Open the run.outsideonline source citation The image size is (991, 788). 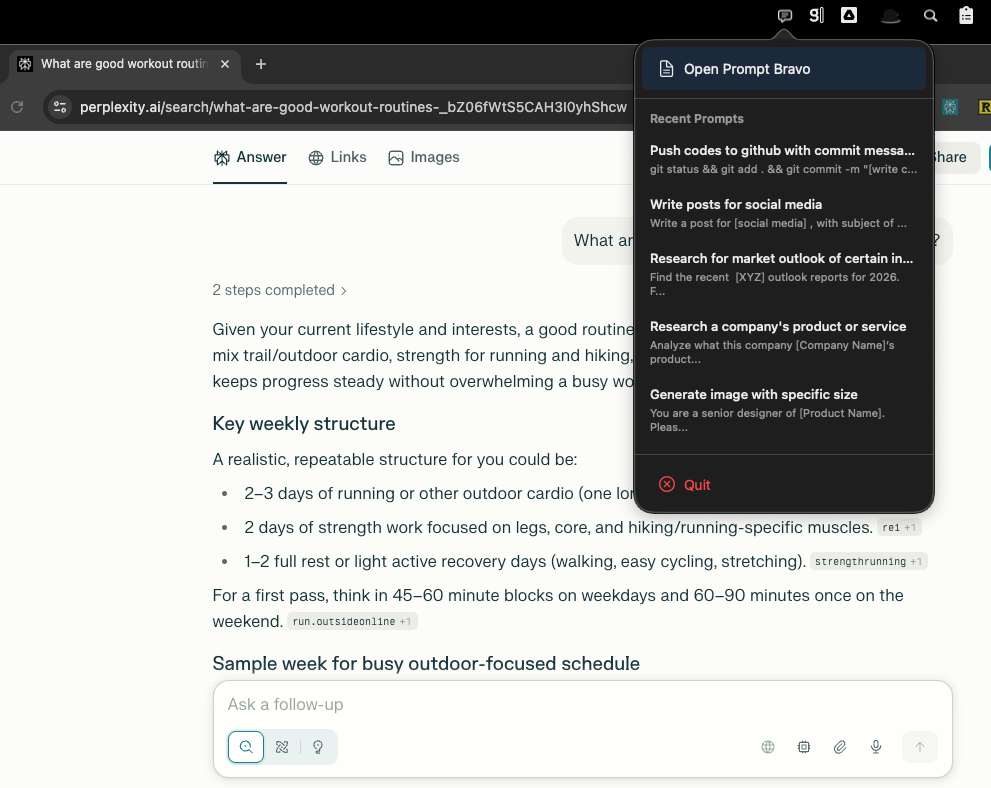(x=352, y=622)
